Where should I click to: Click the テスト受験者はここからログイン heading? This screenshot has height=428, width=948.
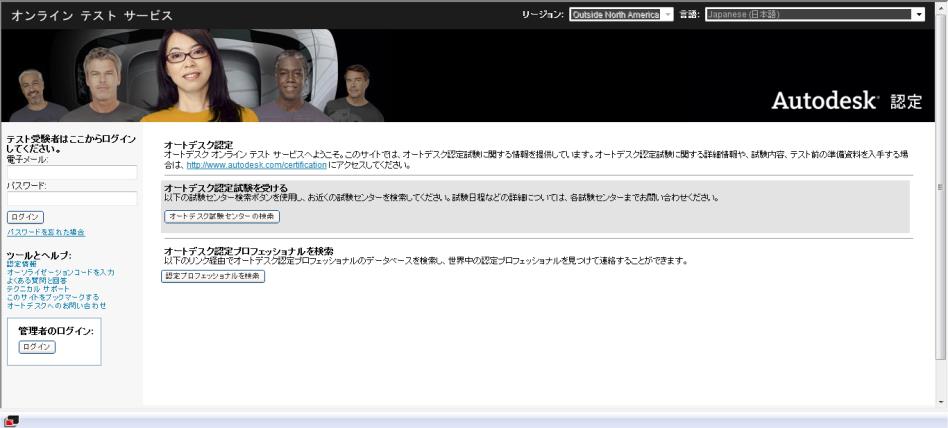(71, 144)
